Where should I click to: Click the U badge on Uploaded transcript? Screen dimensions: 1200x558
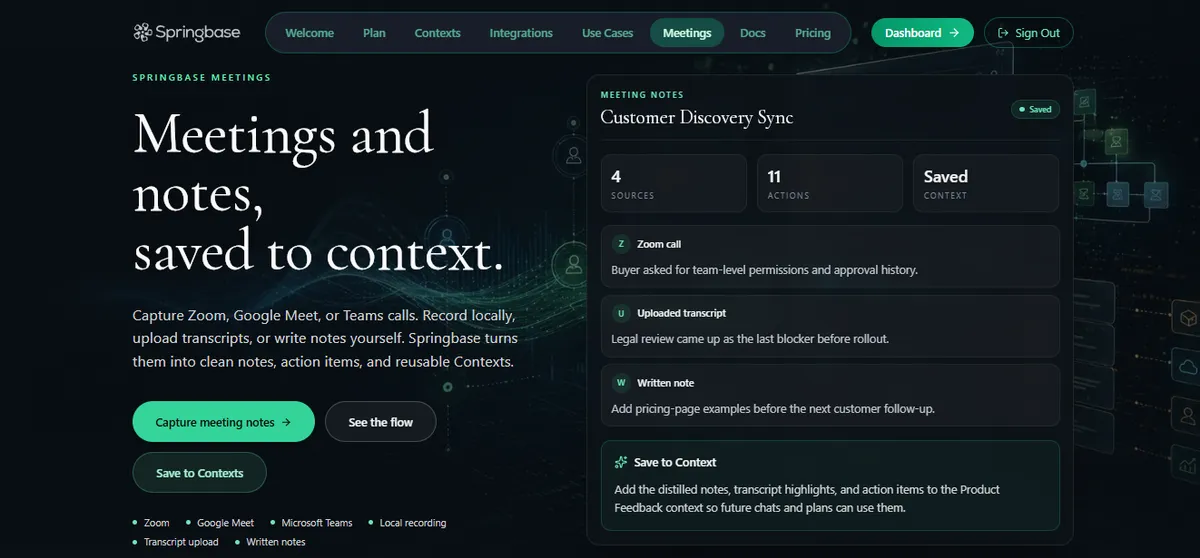pos(621,313)
